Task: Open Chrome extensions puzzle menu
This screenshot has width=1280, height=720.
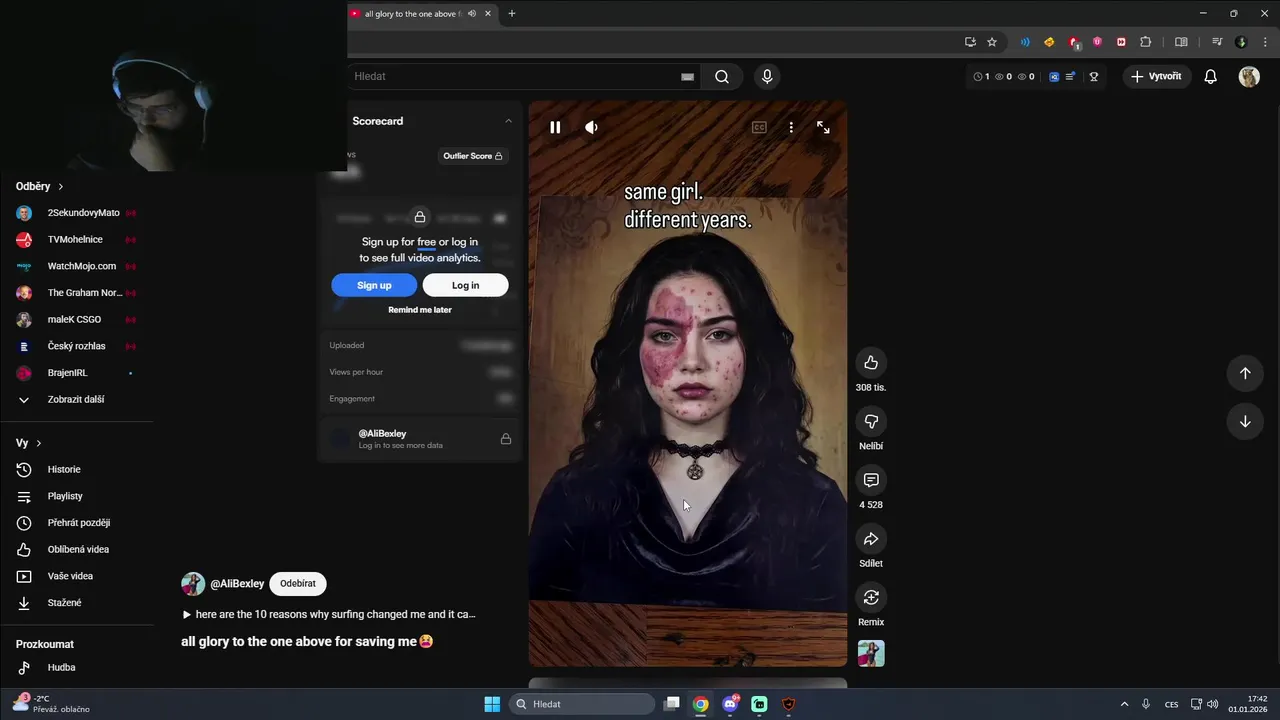Action: pyautogui.click(x=1146, y=42)
